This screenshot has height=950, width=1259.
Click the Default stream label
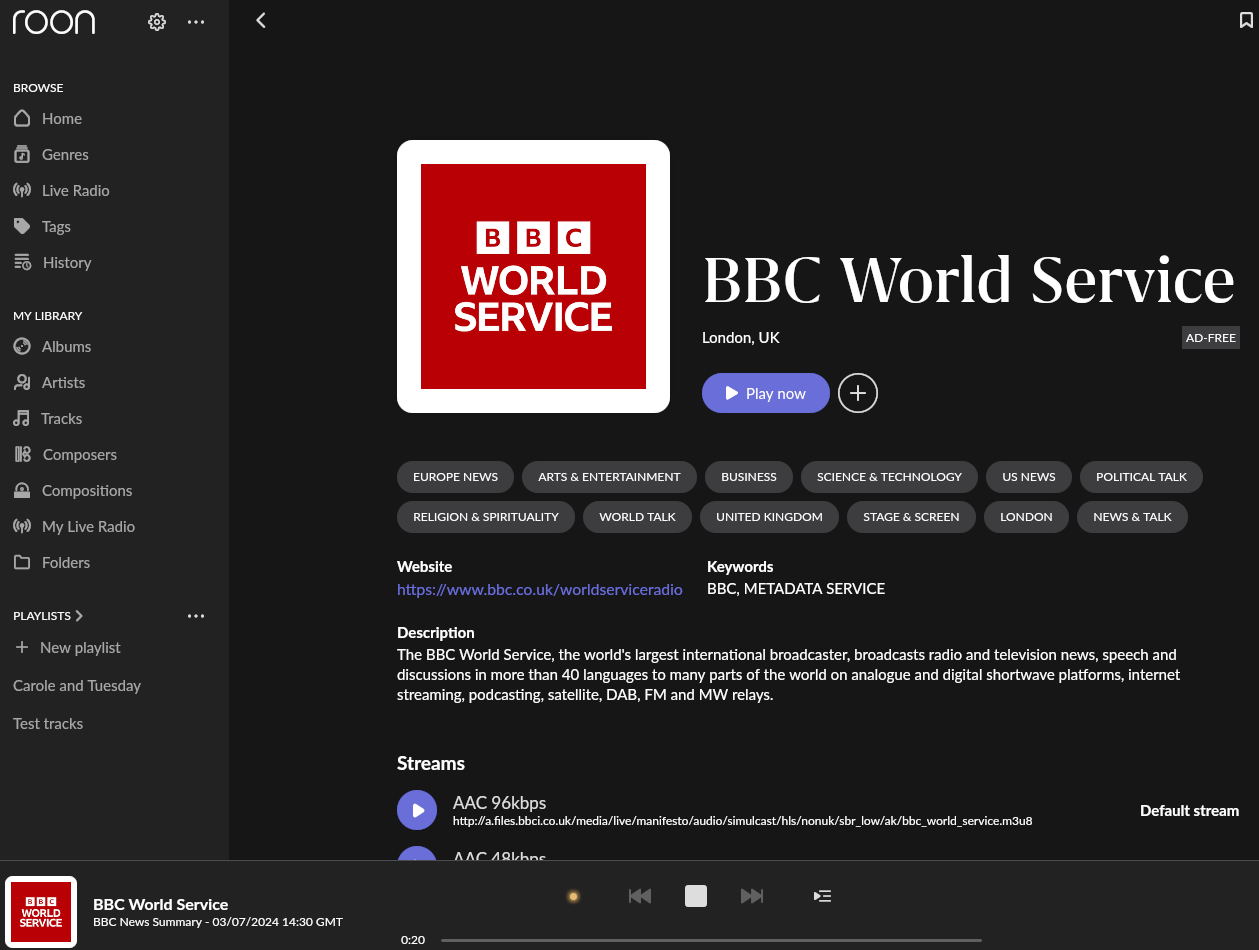(1189, 811)
